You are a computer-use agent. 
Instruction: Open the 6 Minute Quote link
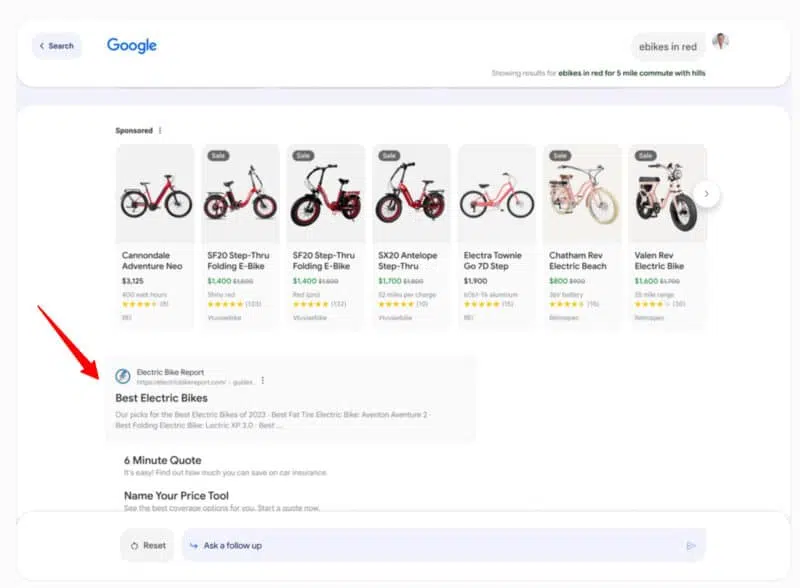coord(162,460)
